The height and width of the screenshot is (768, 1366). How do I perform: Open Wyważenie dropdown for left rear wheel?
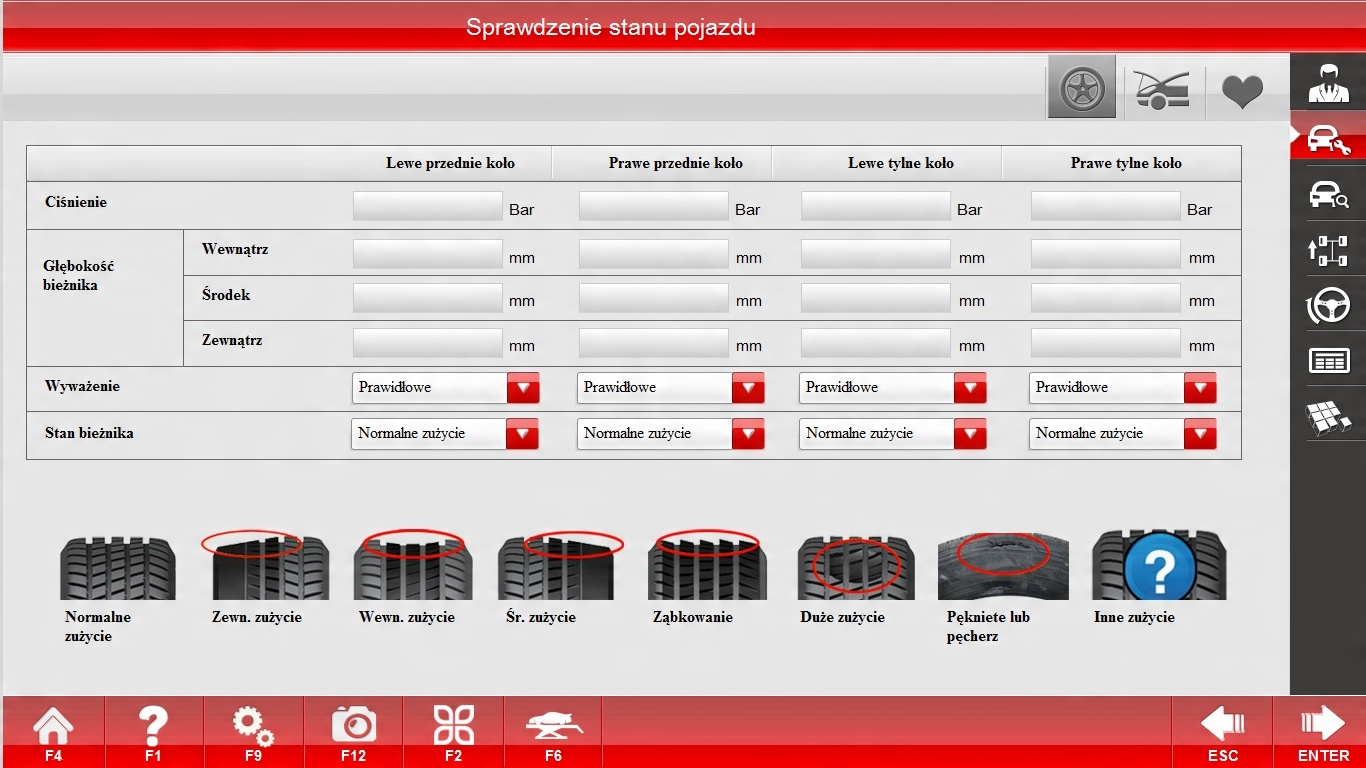(x=970, y=388)
